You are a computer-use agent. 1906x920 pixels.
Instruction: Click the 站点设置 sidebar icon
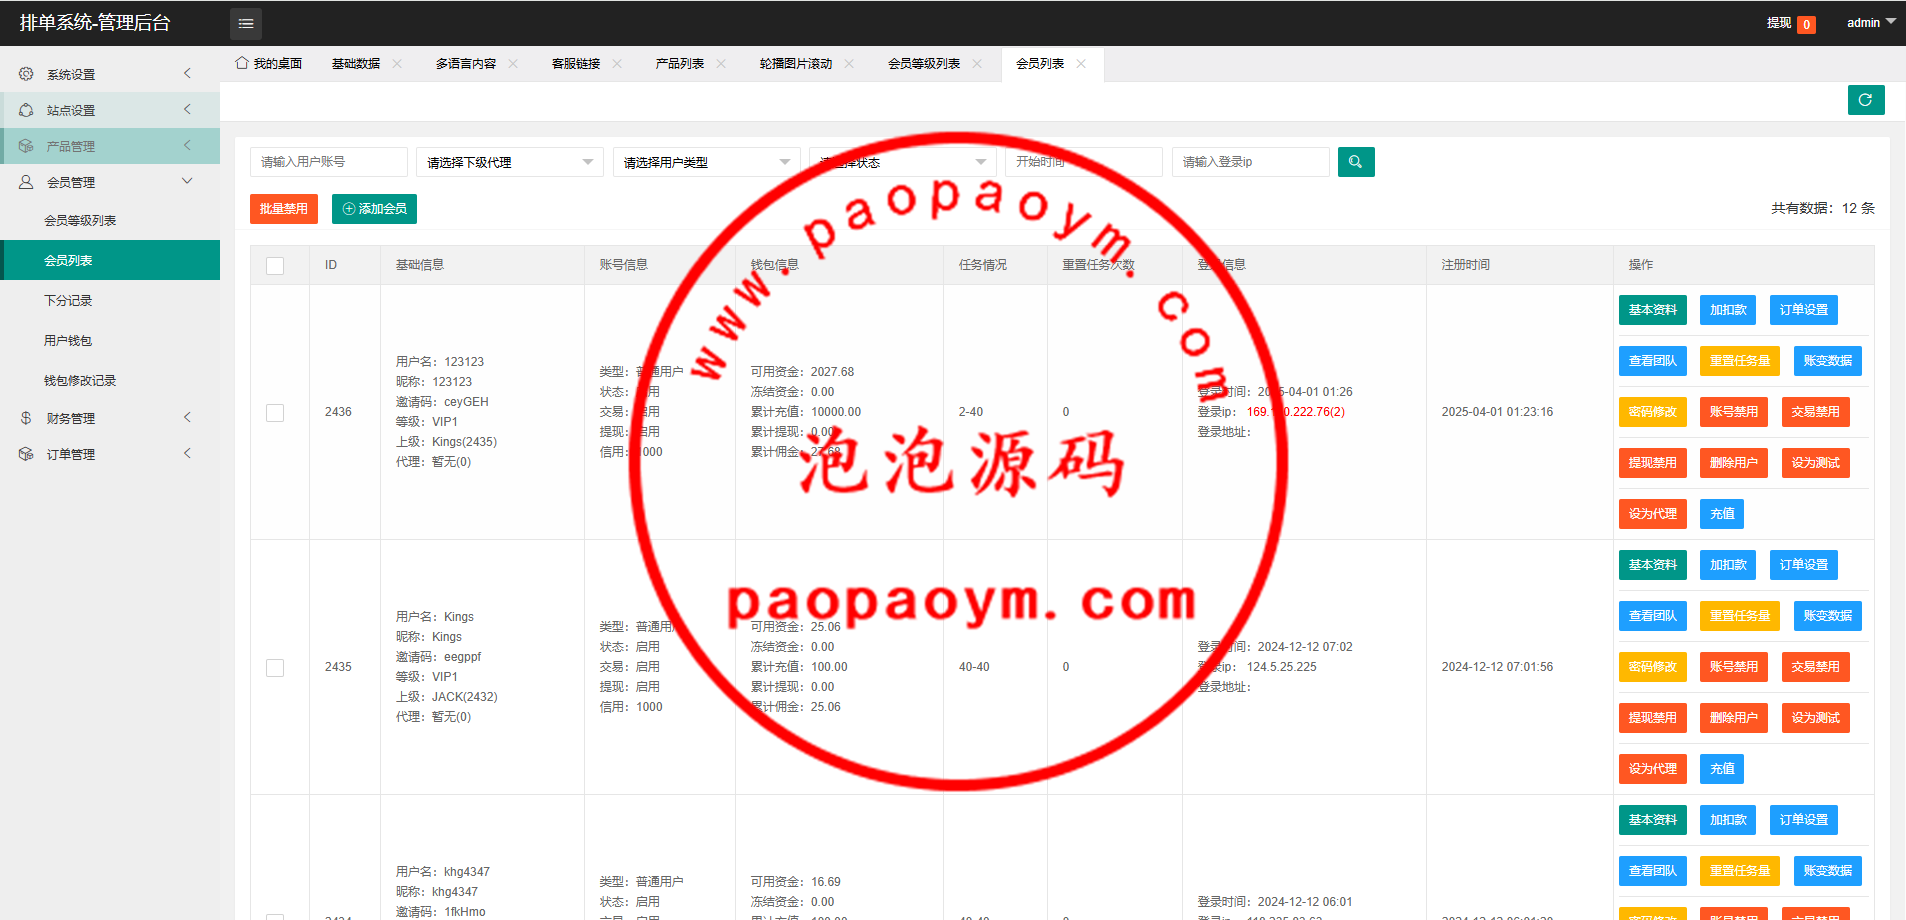click(x=26, y=110)
